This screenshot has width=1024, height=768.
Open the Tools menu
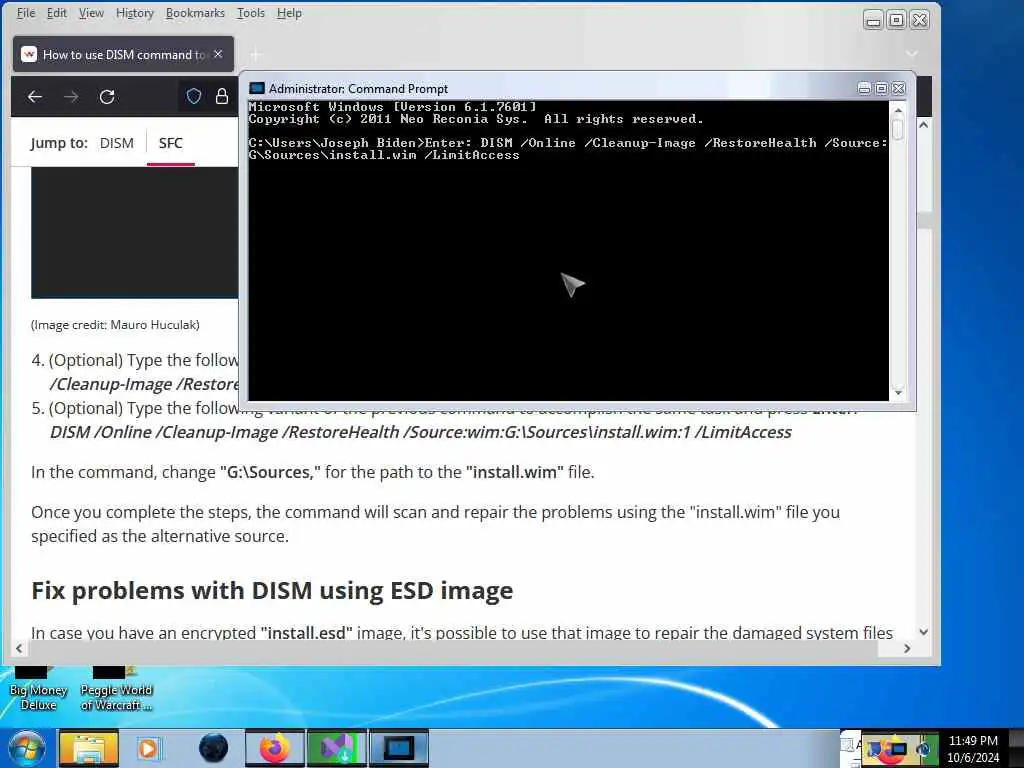coord(251,13)
